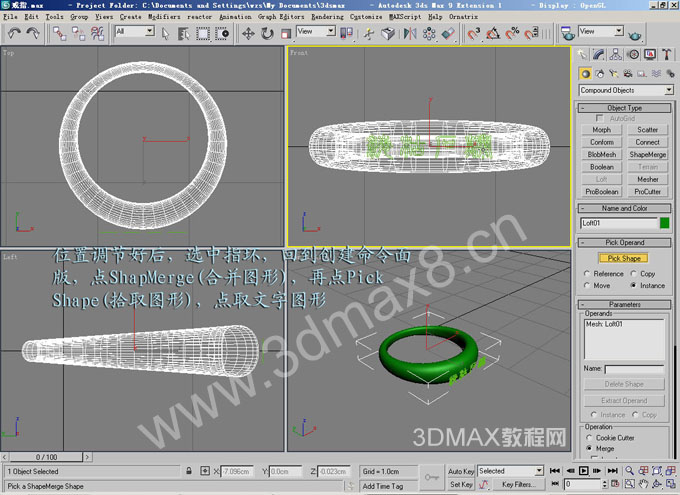Image resolution: width=680 pixels, height=495 pixels.
Task: Toggle the 3D Snaps icon
Action: coord(474,33)
